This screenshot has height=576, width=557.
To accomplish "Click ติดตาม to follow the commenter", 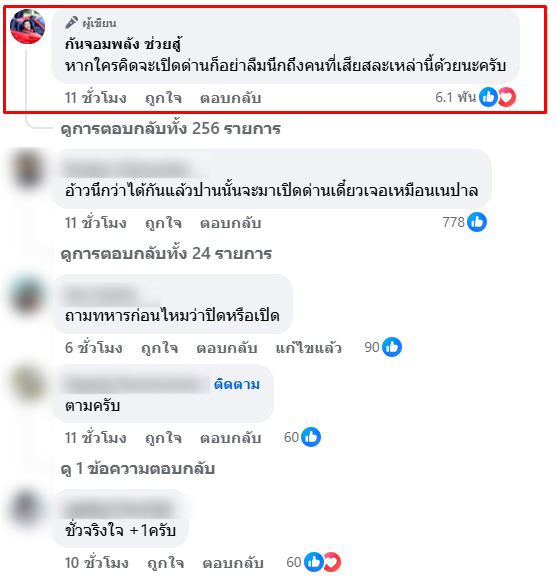I will pyautogui.click(x=237, y=384).
